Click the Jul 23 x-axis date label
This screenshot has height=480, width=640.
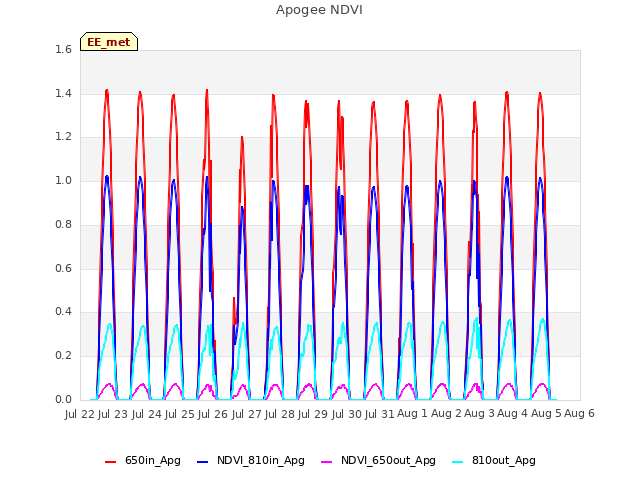pos(113,414)
